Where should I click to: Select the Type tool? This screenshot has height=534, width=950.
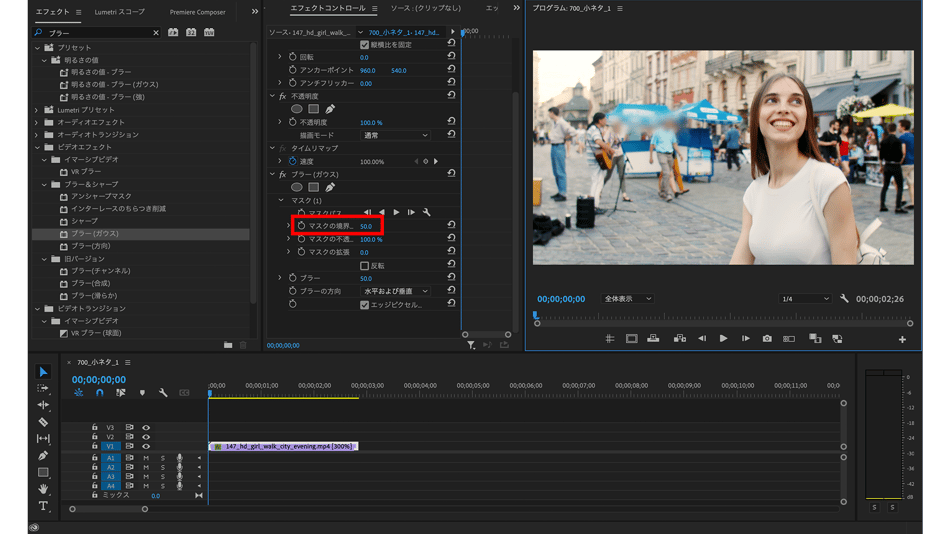pos(43,506)
